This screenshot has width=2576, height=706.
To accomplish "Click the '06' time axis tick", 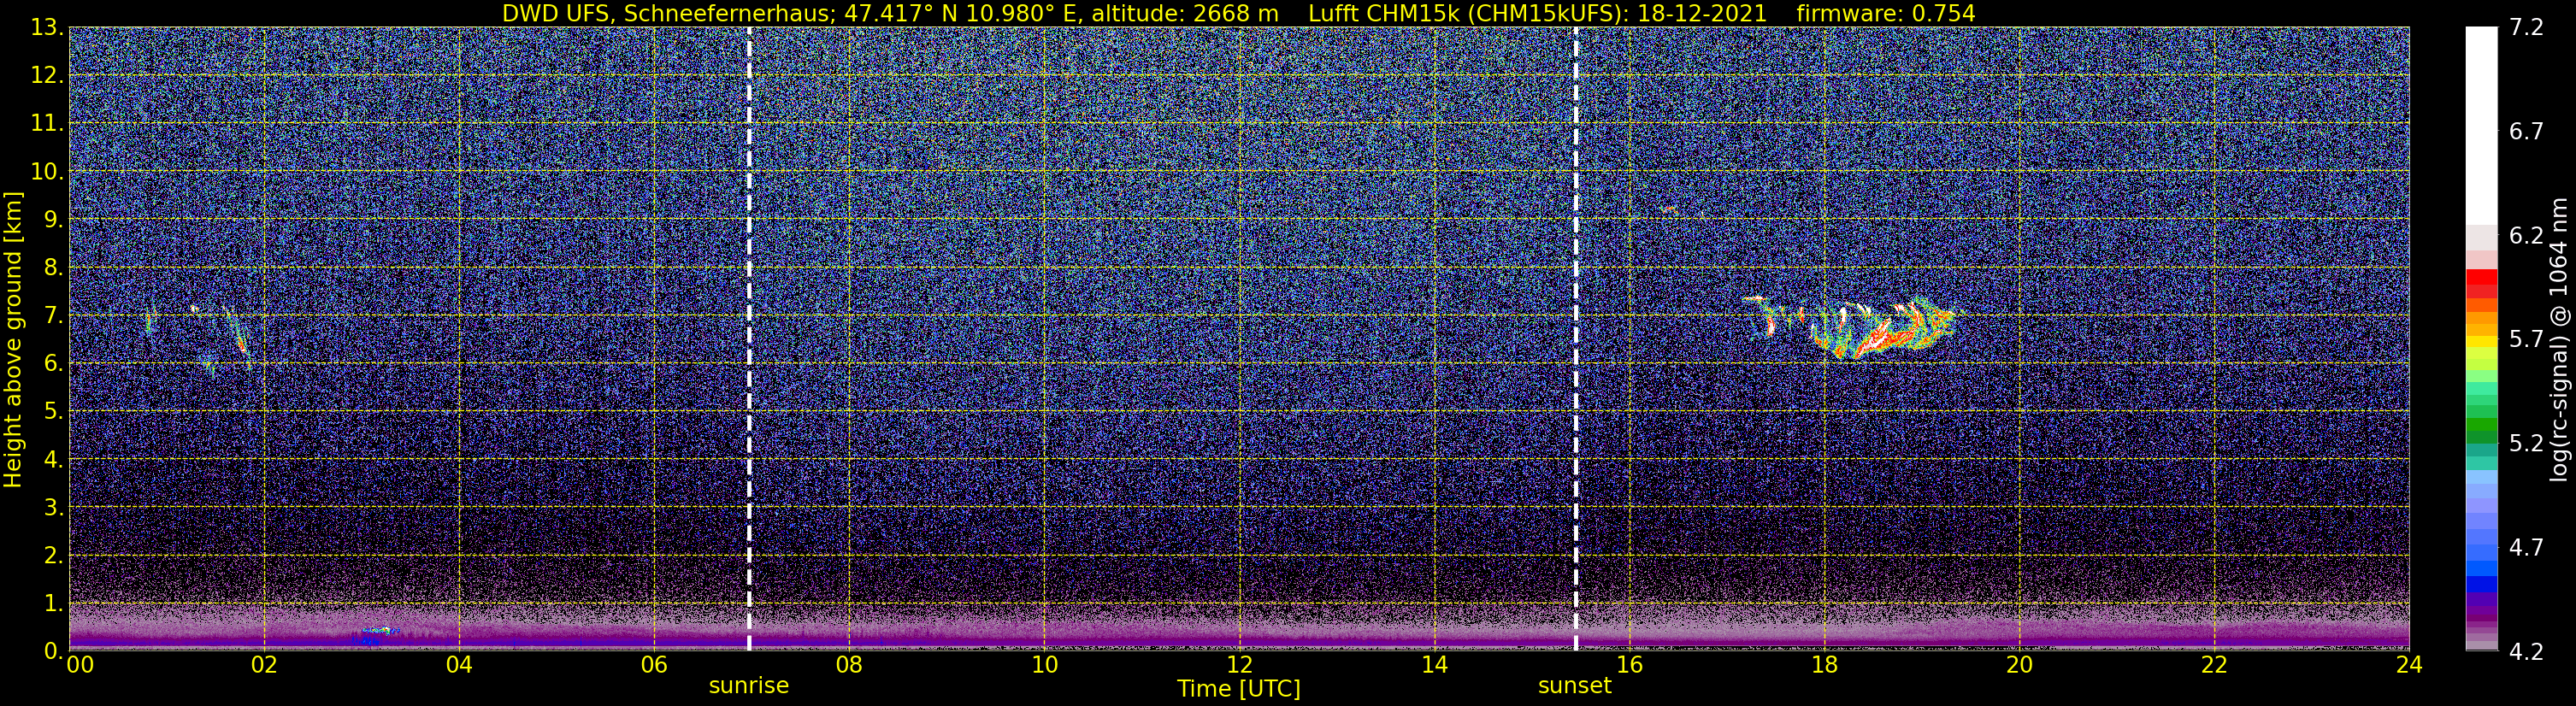I will (x=654, y=665).
